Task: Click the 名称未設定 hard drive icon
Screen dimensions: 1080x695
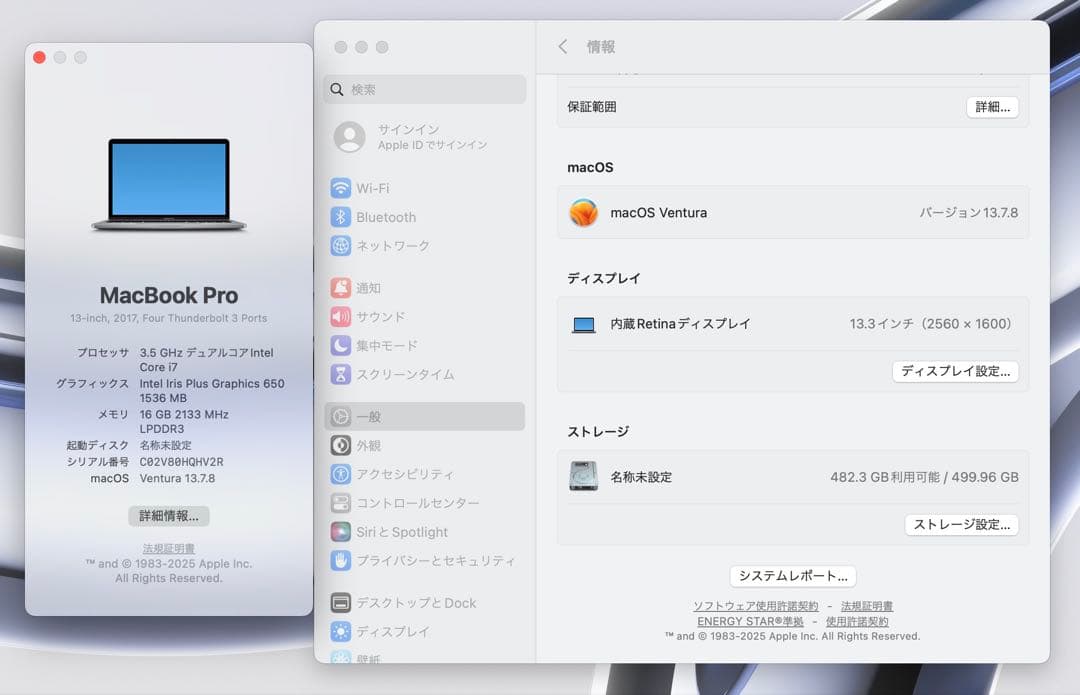Action: pos(583,476)
